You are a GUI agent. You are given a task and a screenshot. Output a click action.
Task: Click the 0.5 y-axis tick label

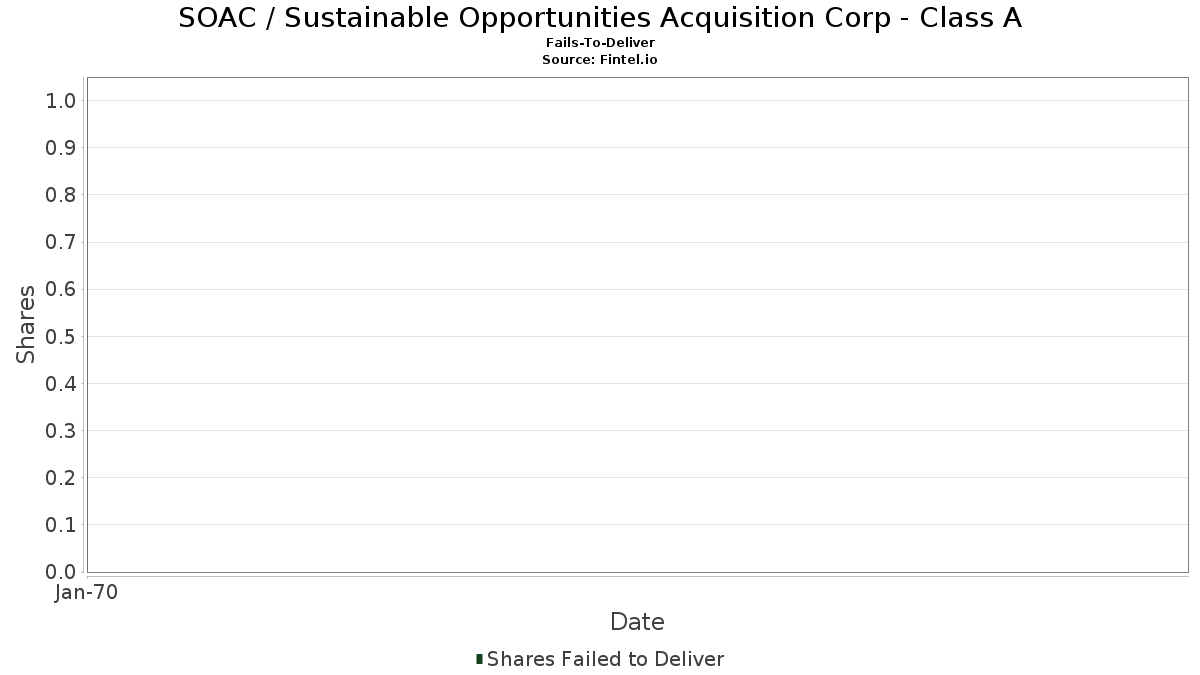[61, 336]
